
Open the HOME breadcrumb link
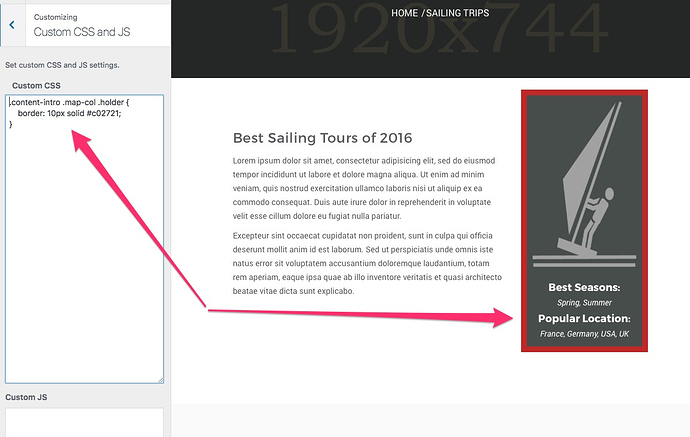pyautogui.click(x=404, y=13)
